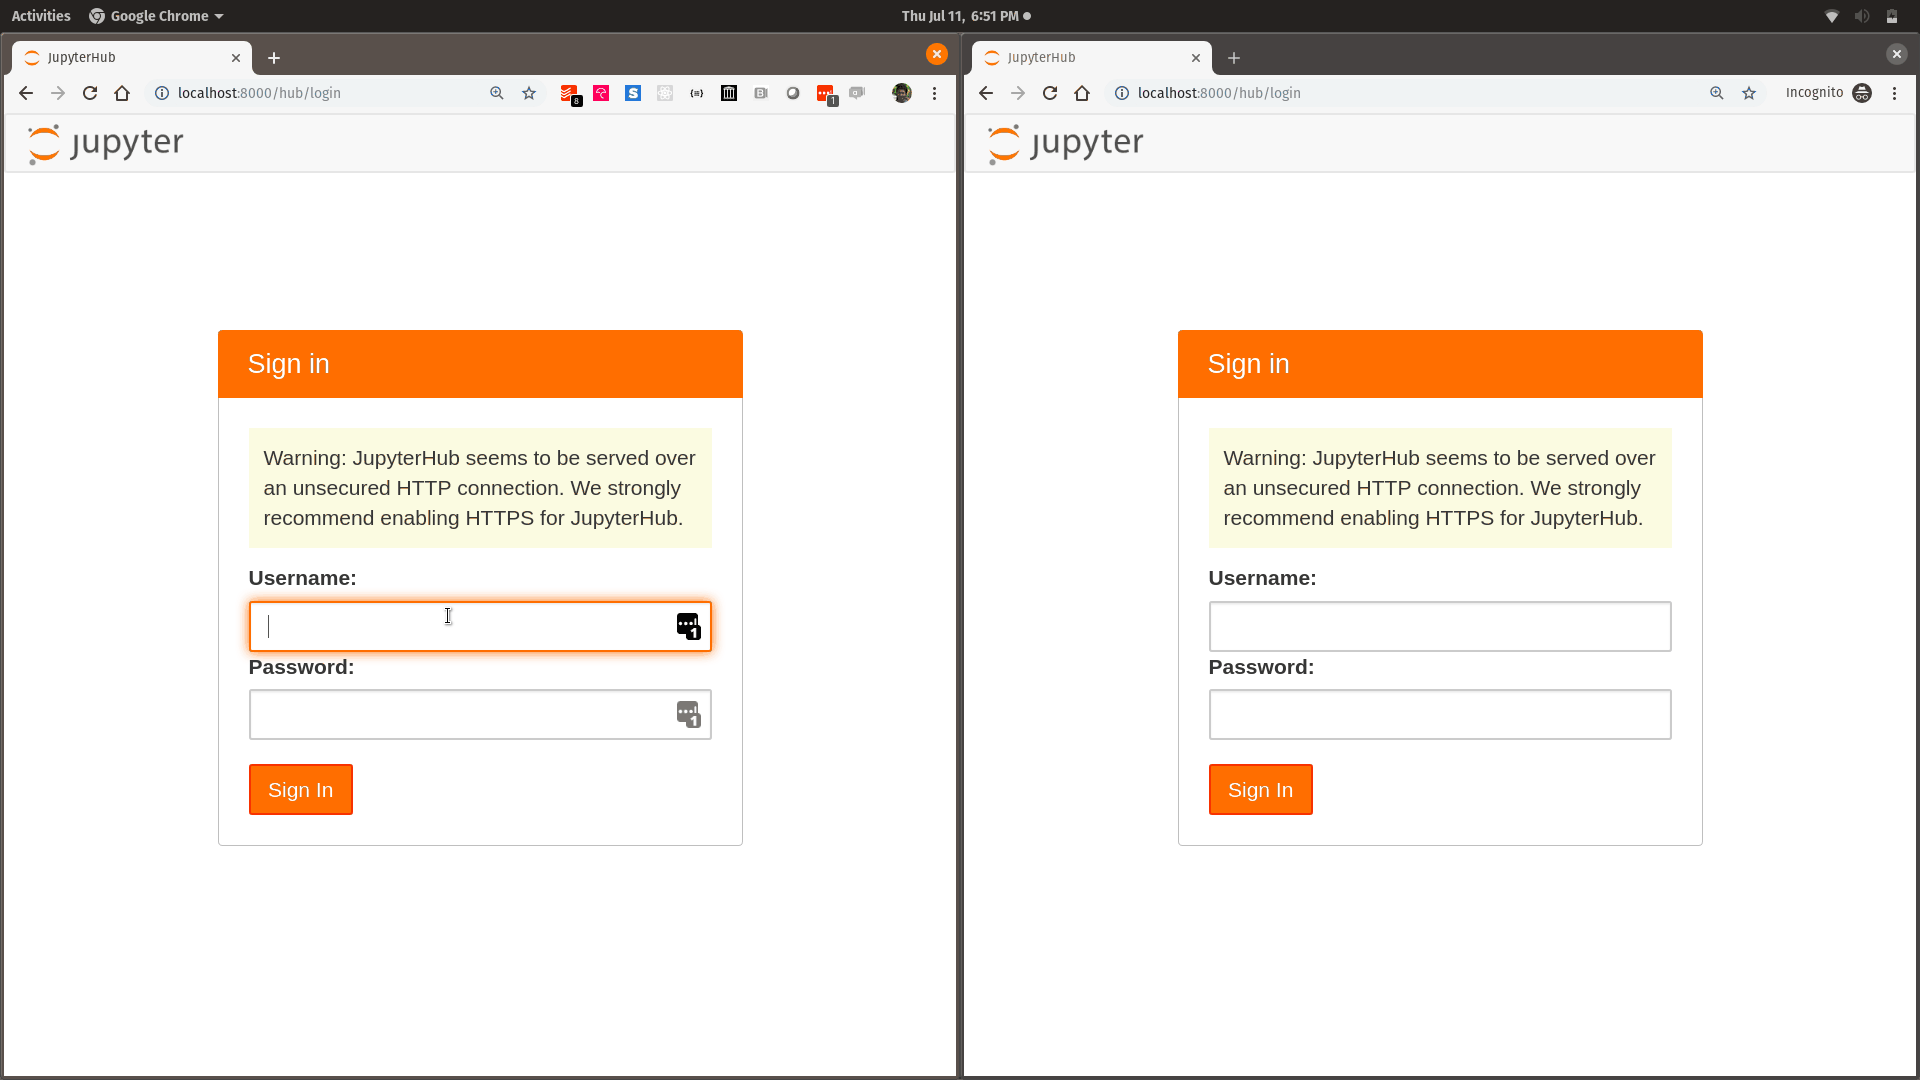Click the blue S extension icon
This screenshot has height=1080, width=1920.
[x=633, y=93]
